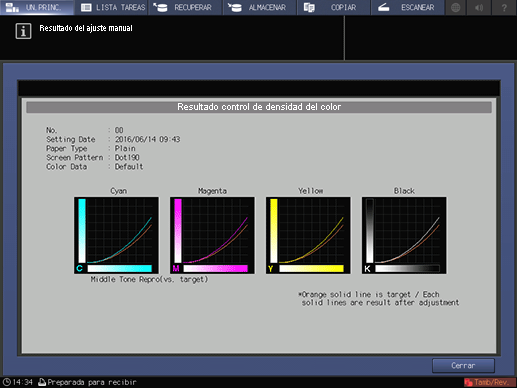Click the Preparada para recibir status text
This screenshot has height=388, width=517.
pyautogui.click(x=92, y=382)
